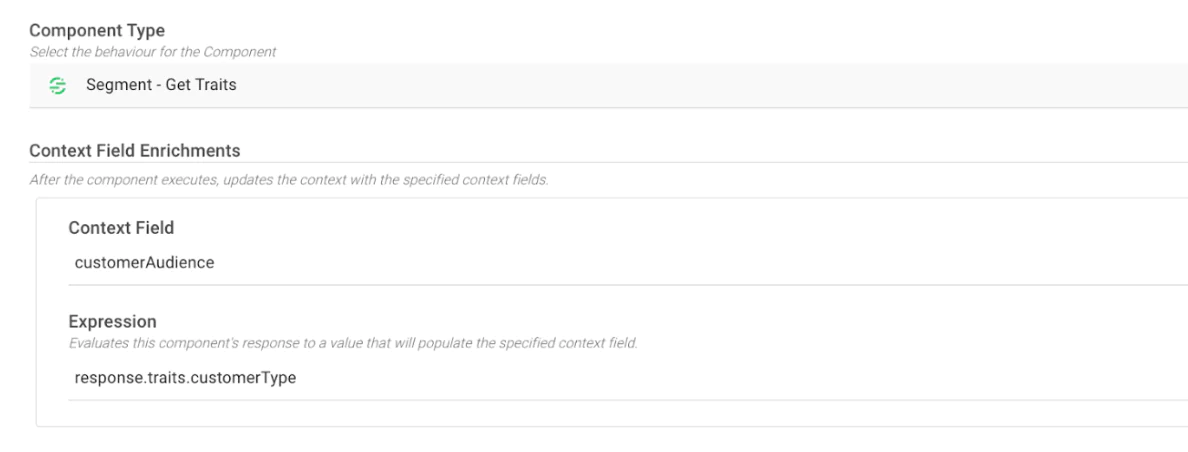Viewport: 1188px width, 452px height.
Task: Click the "After the component executes" description
Action: pyautogui.click(x=288, y=180)
